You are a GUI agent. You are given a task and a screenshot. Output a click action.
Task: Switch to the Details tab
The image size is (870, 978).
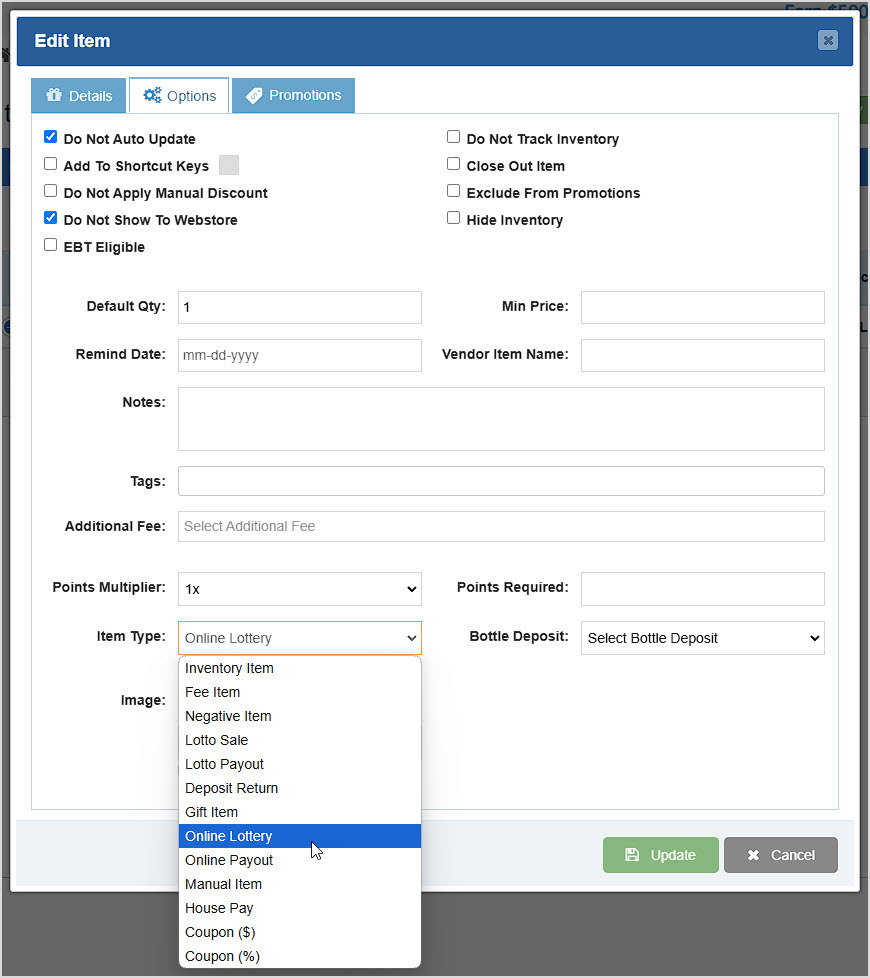[78, 95]
